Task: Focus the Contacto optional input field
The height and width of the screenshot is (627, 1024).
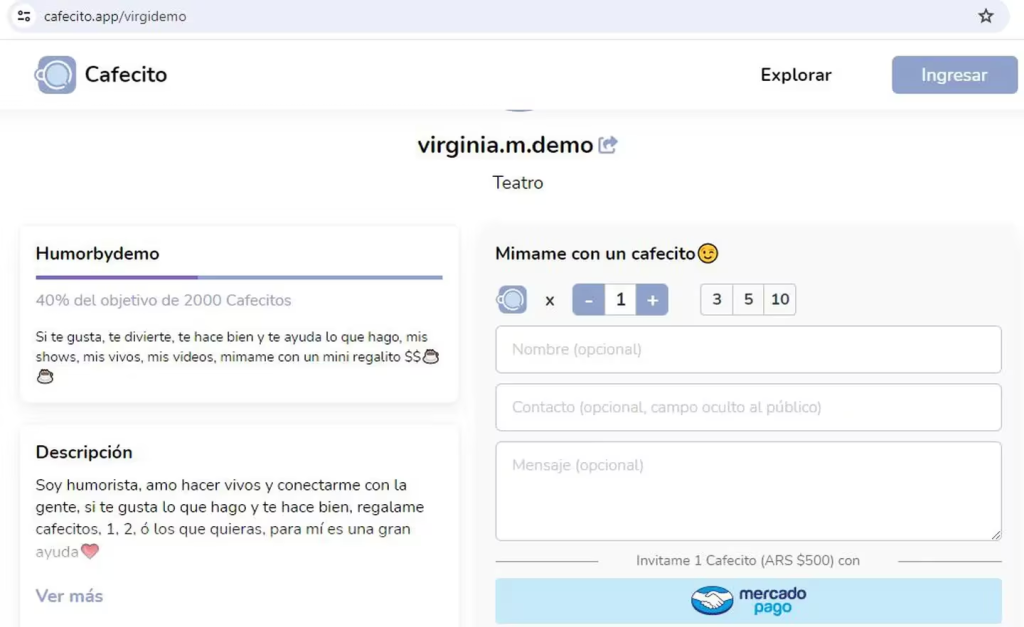Action: [748, 408]
